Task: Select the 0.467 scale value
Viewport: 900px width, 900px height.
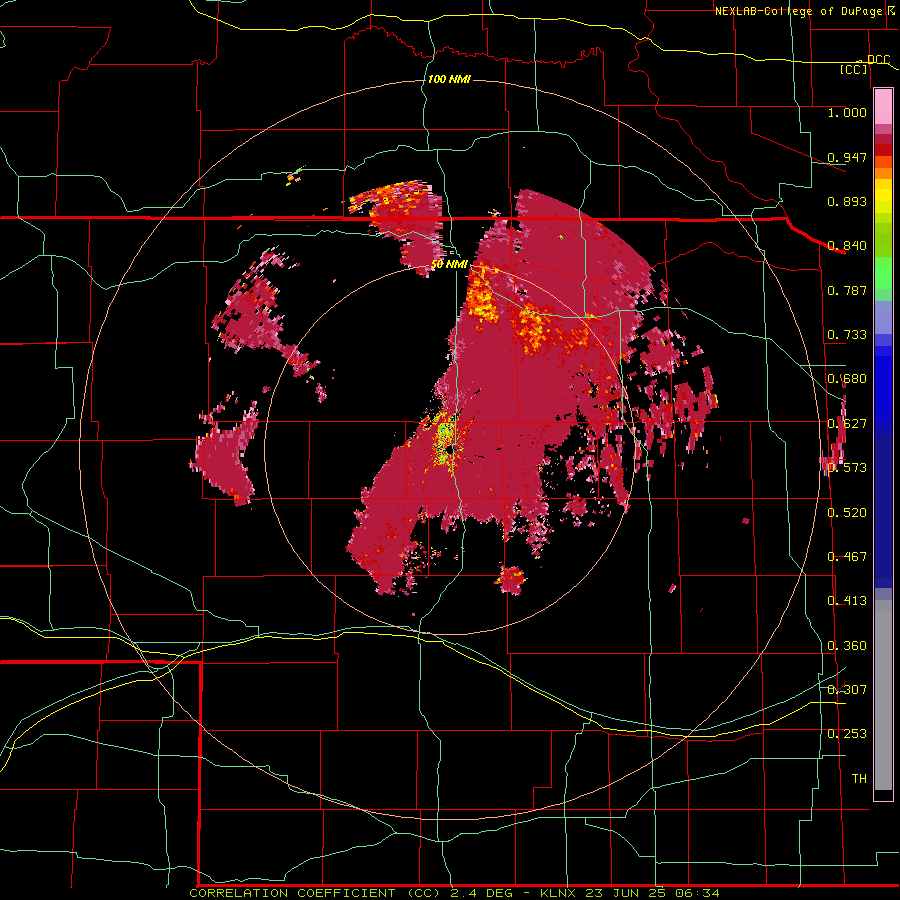Action: (x=847, y=556)
